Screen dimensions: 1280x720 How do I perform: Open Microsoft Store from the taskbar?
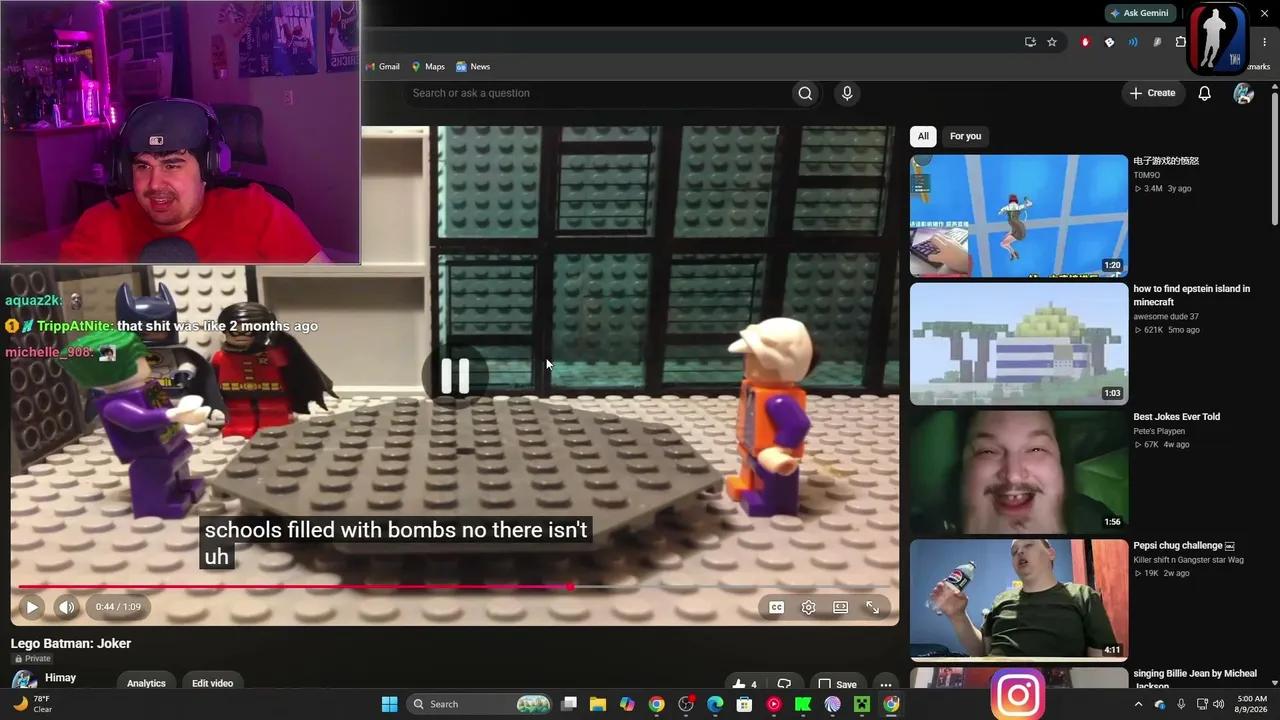pos(744,704)
